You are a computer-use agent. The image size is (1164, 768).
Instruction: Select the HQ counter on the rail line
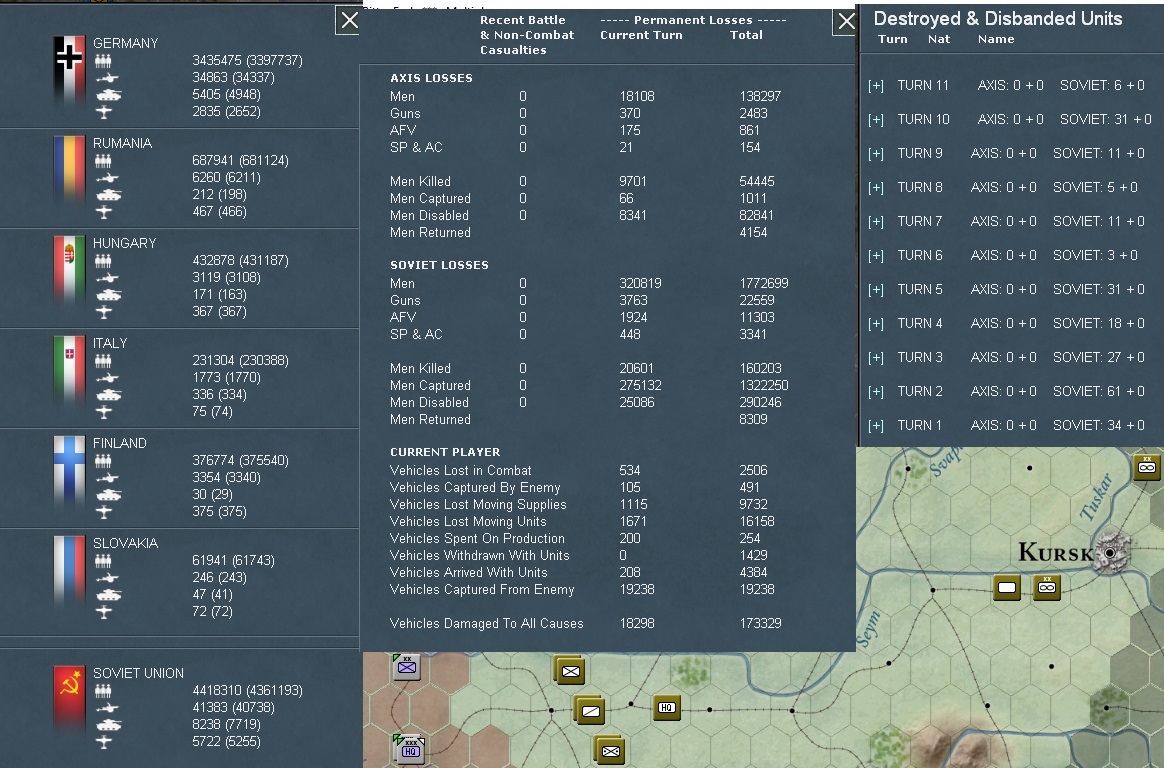click(667, 708)
